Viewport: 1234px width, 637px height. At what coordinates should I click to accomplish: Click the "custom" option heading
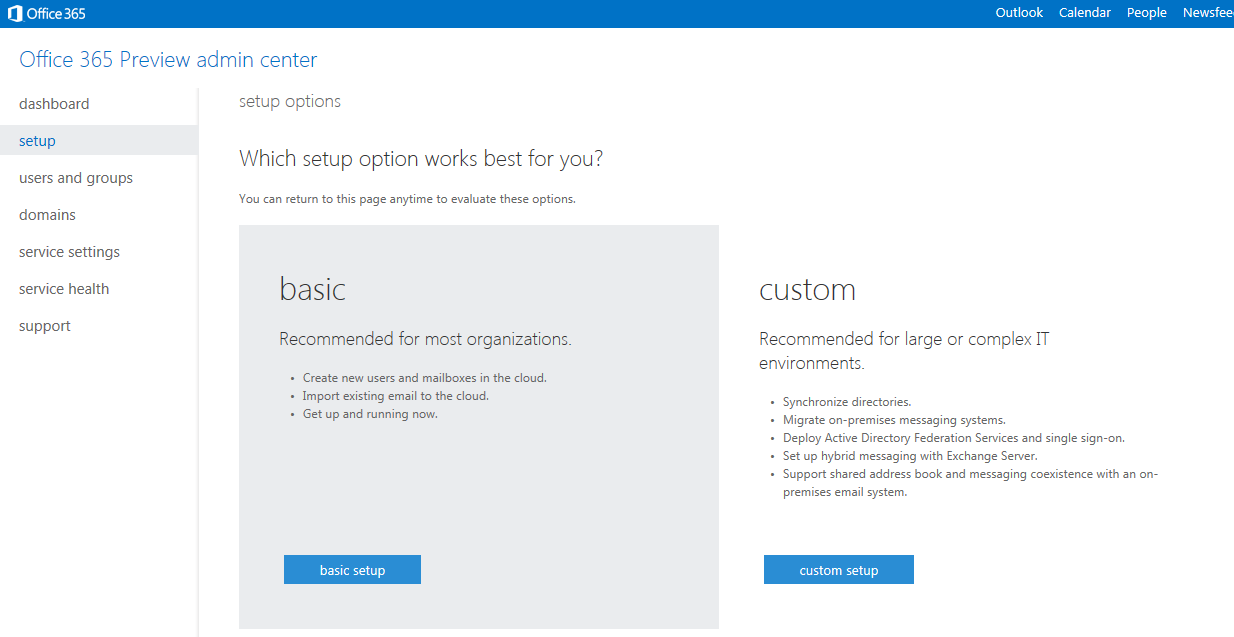(x=807, y=289)
